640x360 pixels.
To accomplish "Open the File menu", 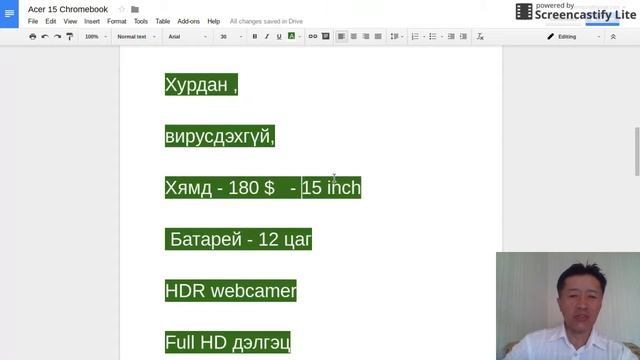I will pyautogui.click(x=33, y=21).
